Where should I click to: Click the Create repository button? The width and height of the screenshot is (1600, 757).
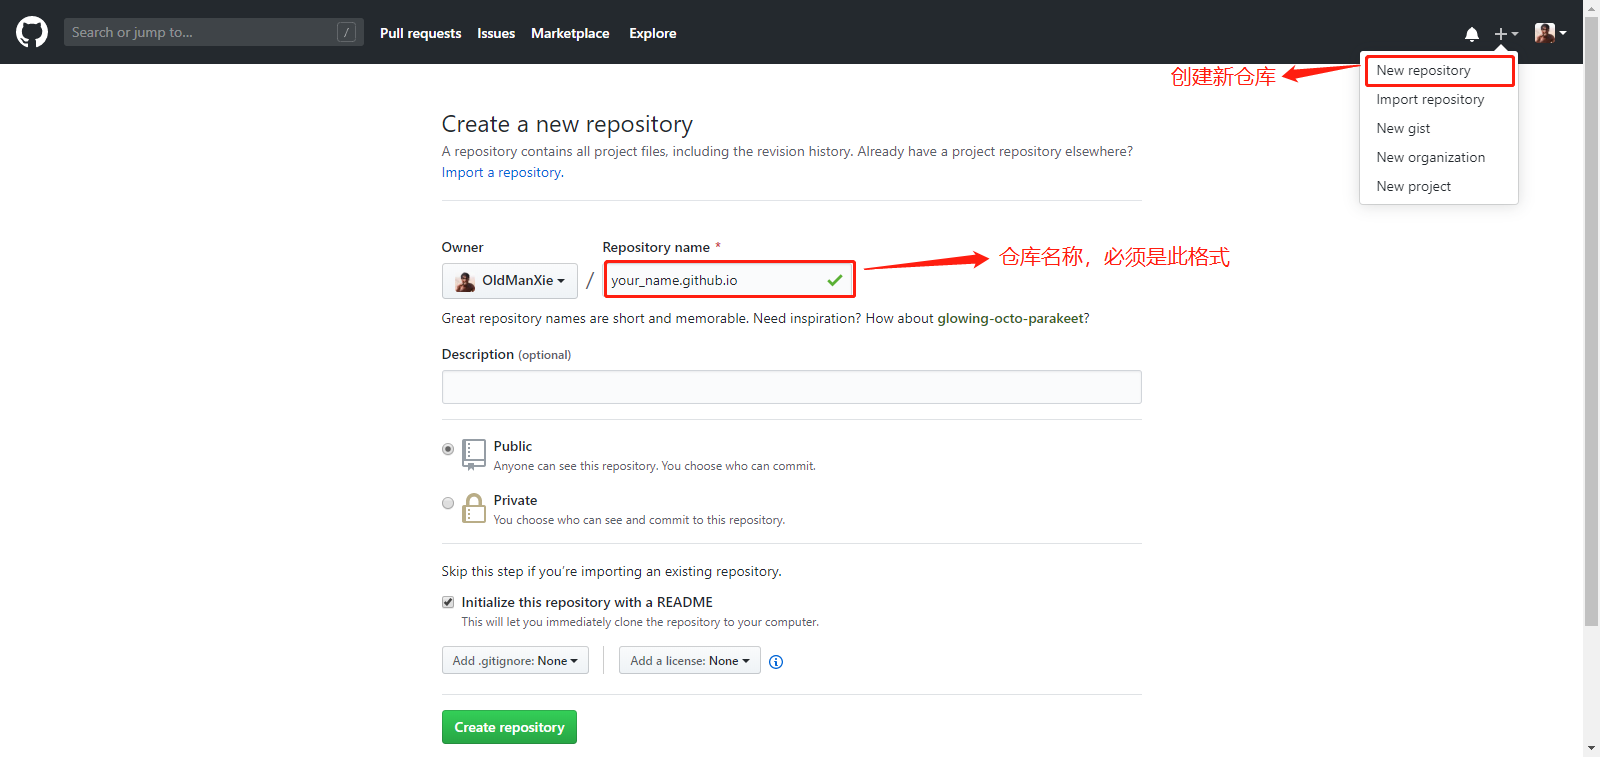coord(509,727)
